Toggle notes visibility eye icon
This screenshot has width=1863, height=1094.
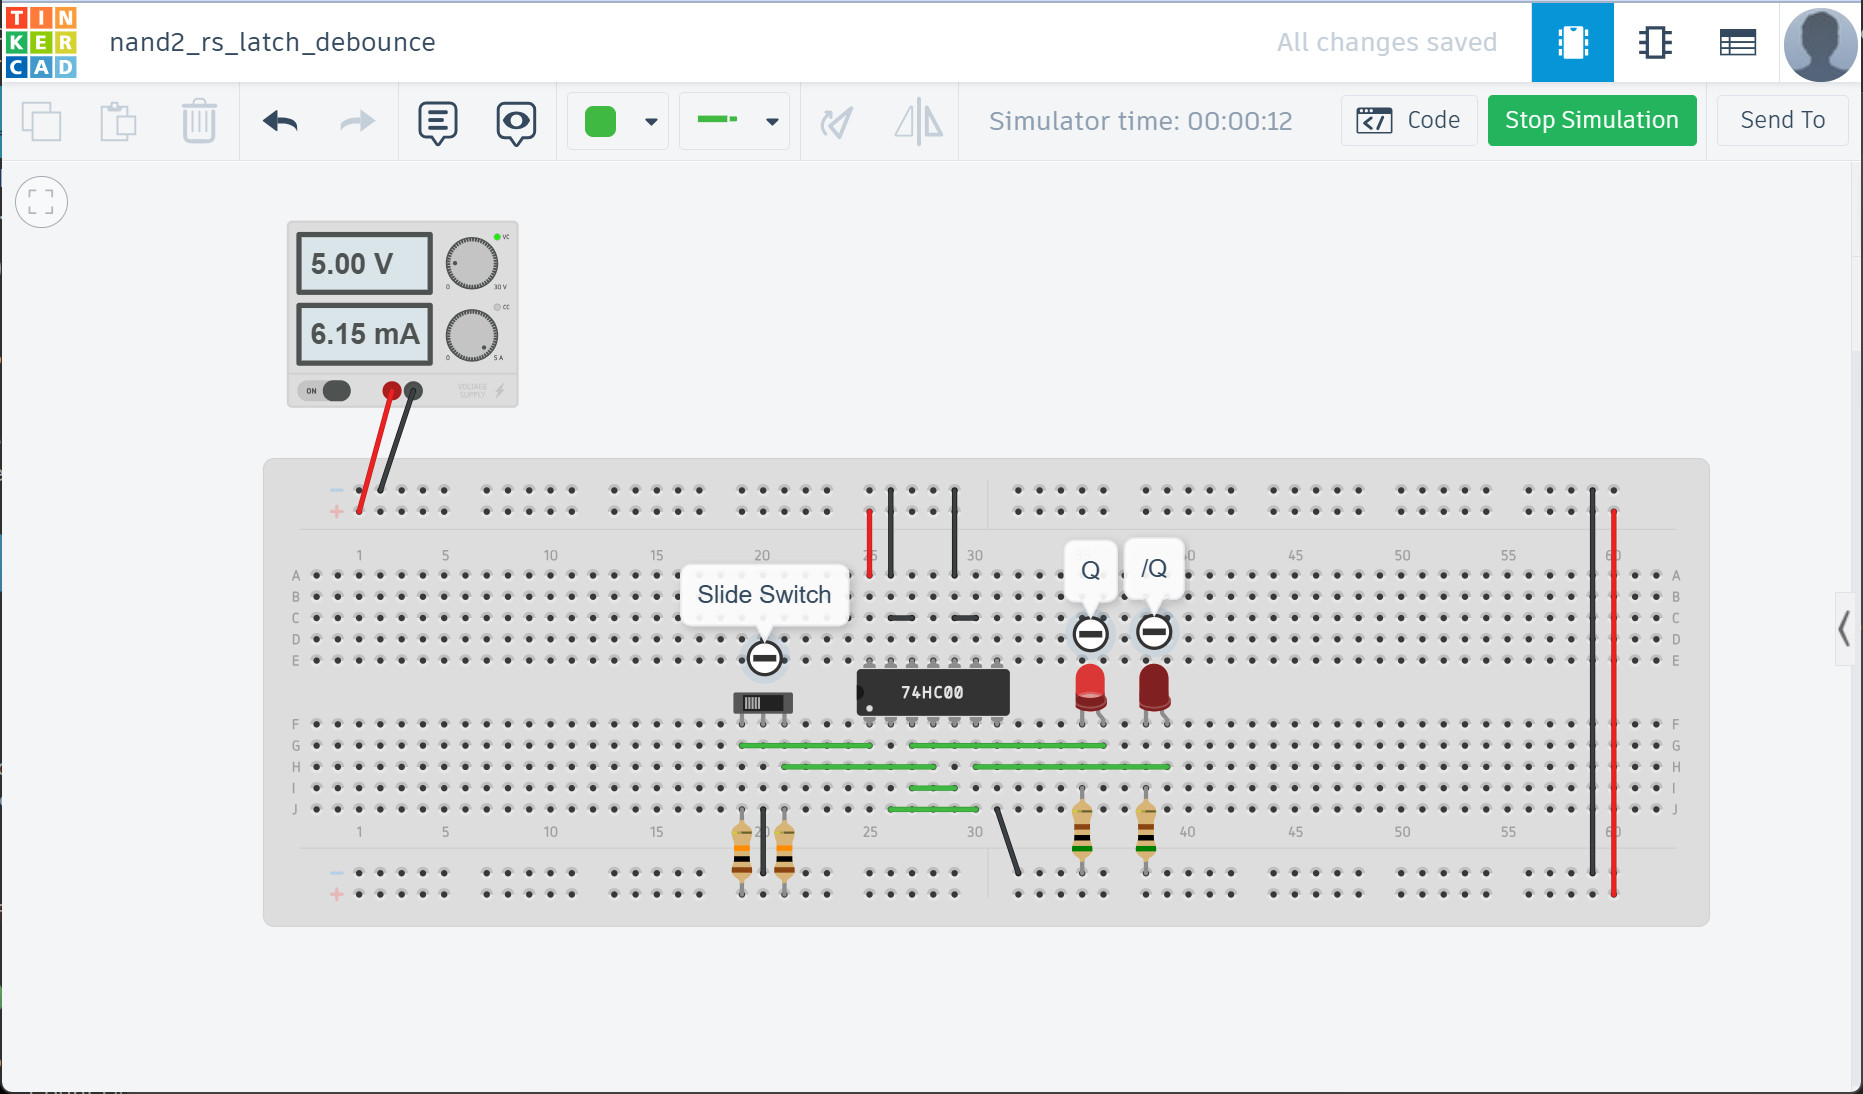[x=516, y=122]
